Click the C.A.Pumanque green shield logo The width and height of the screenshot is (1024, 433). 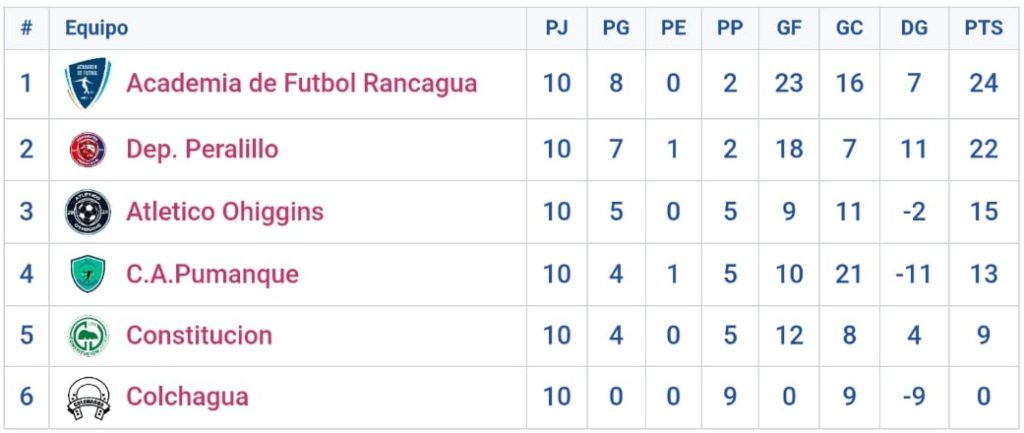(88, 274)
